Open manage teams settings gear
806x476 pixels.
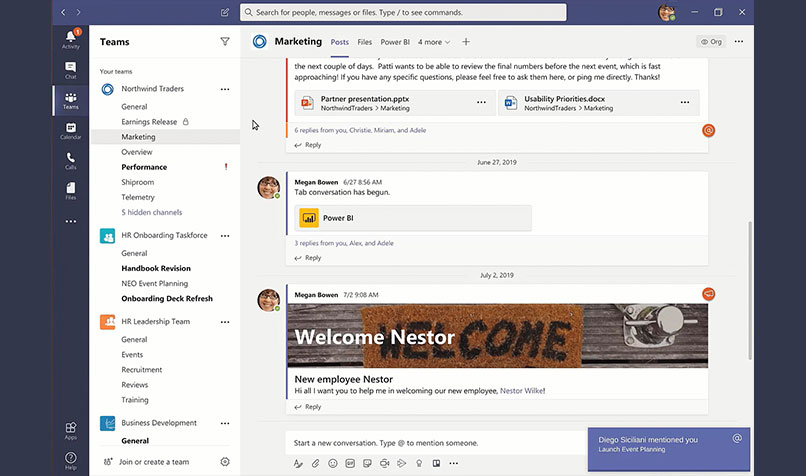(225, 462)
